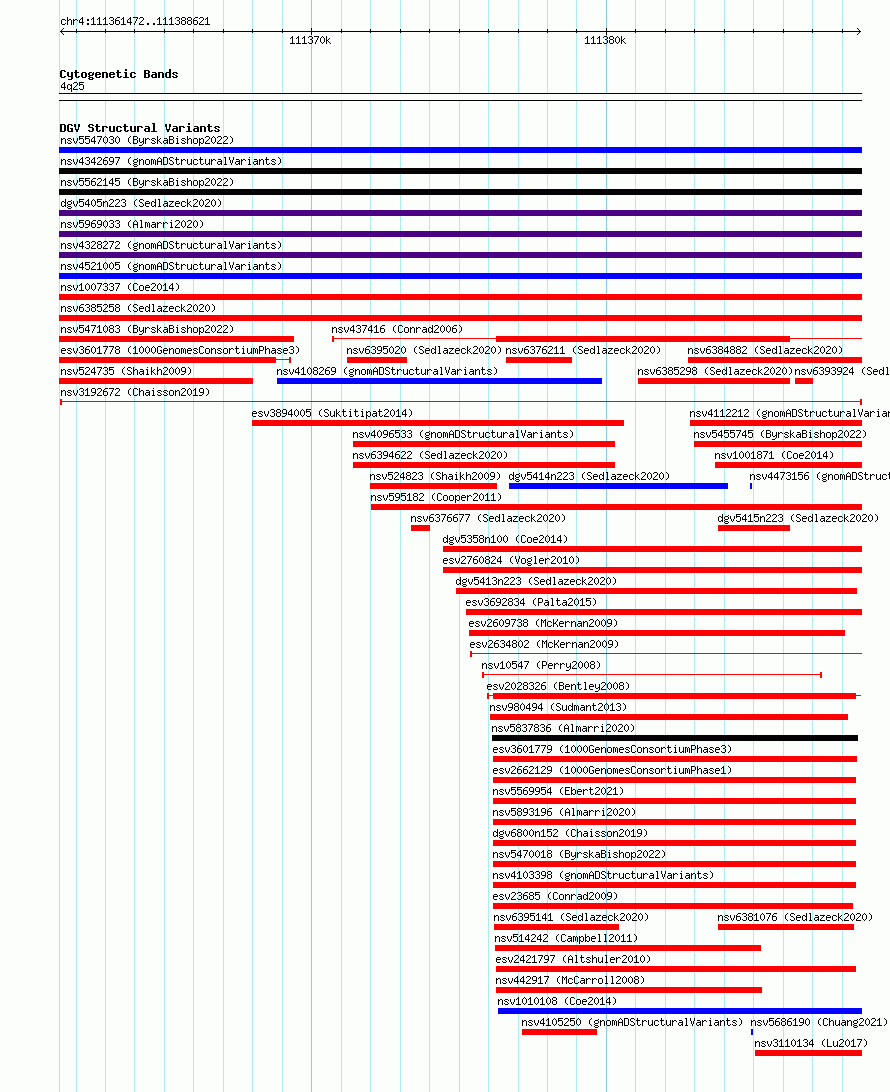Click the esv23685 (Conrad2009) label
The width and height of the screenshot is (890, 1092).
pyautogui.click(x=556, y=896)
